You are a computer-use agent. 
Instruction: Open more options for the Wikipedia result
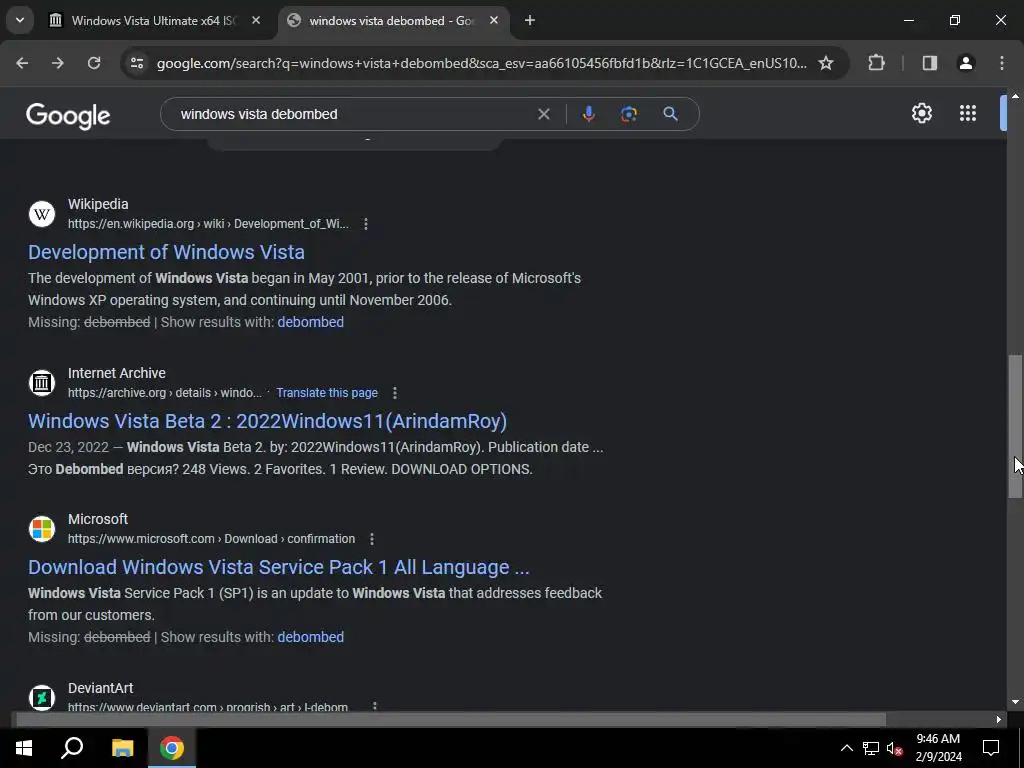tap(366, 224)
